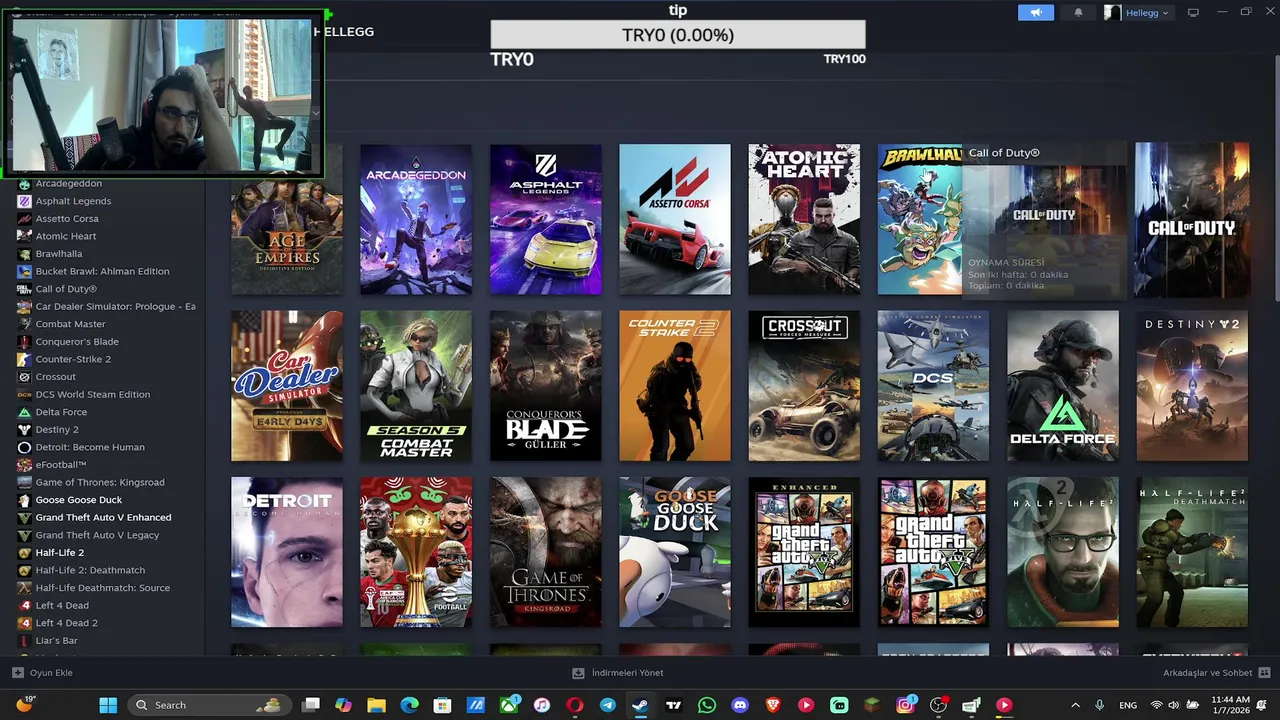Select Left 4 Dead 2 sidebar icon
1280x720 pixels.
[x=24, y=623]
